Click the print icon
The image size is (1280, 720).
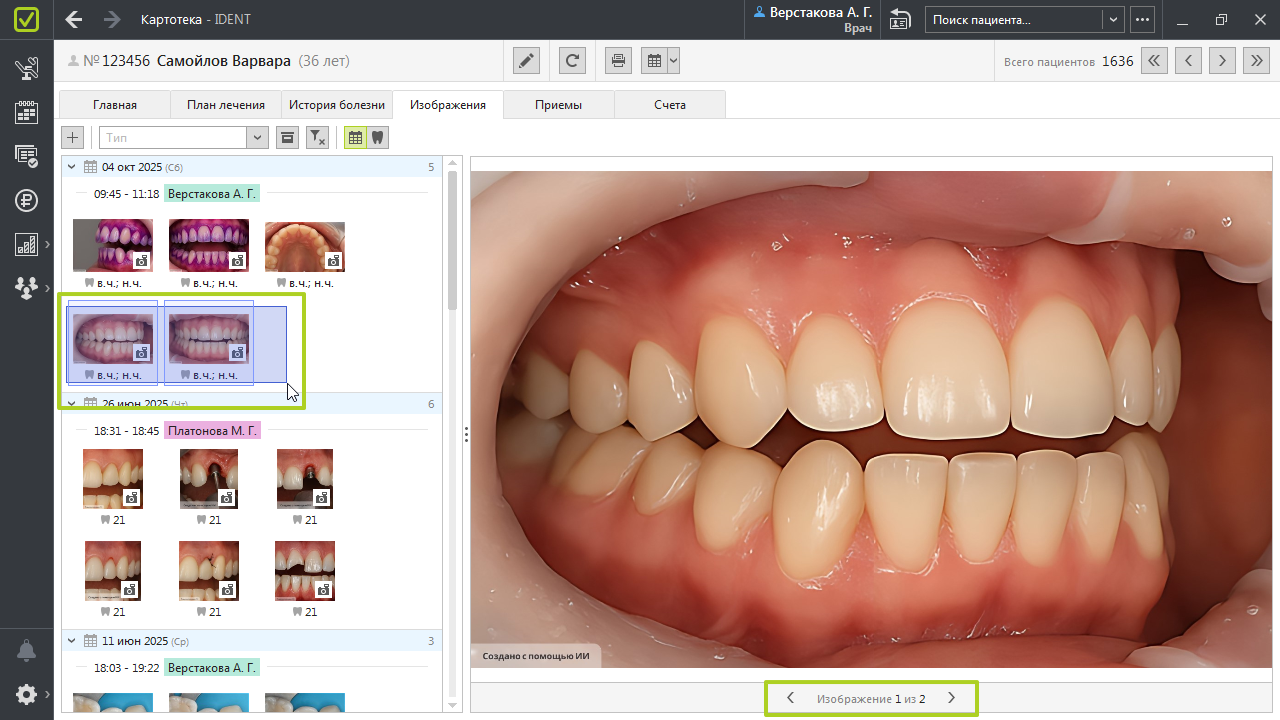[618, 61]
